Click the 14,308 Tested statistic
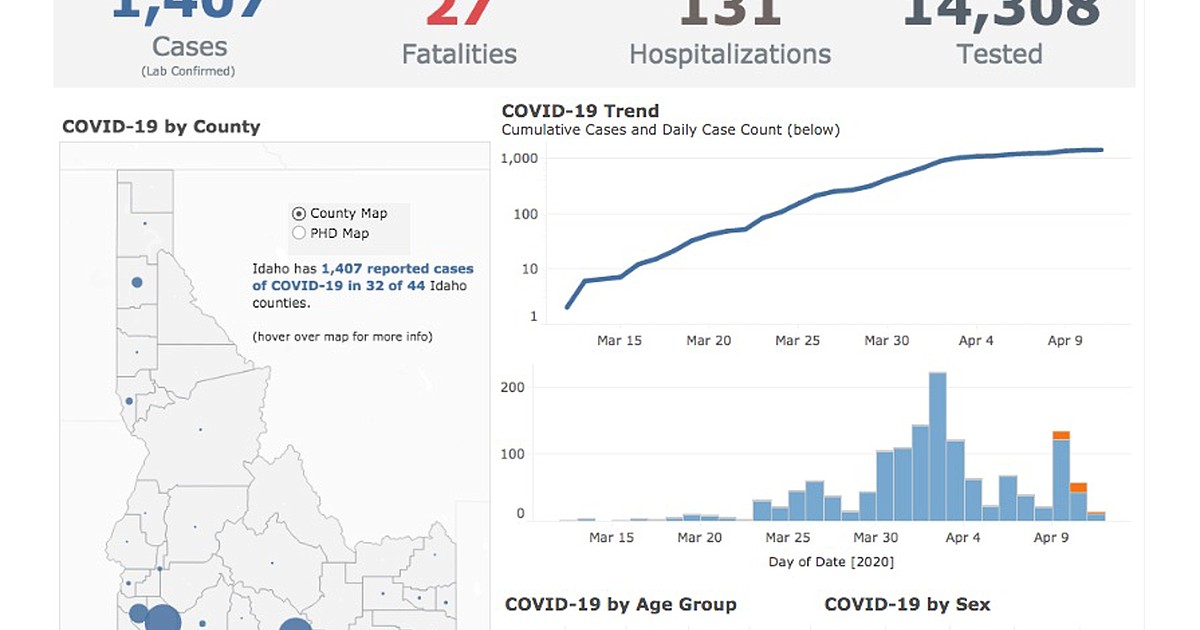The image size is (1200, 630). click(x=1000, y=35)
